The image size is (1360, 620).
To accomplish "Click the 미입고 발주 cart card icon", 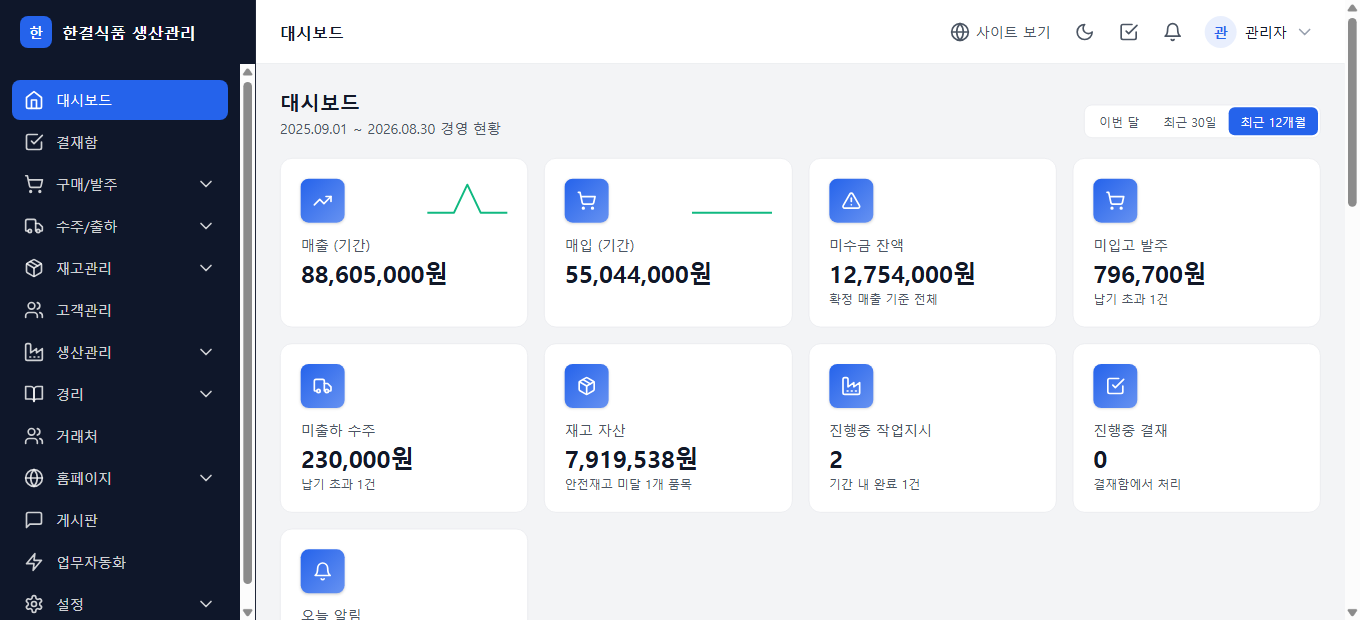I will [1116, 201].
